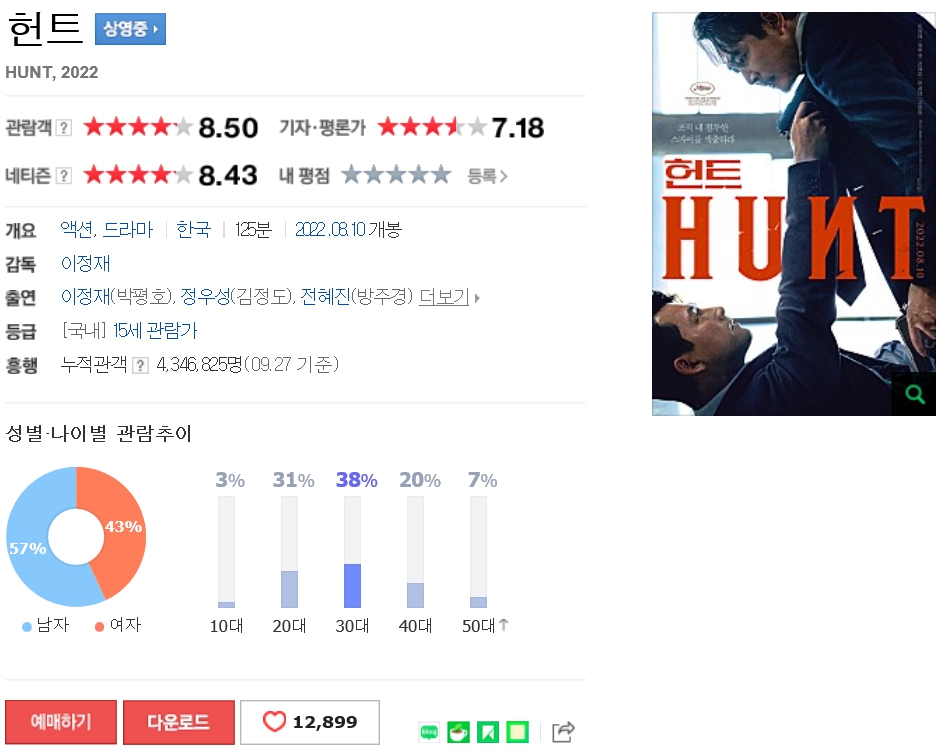Click the yellow memo share icon
Screen dimensions: 951x755
point(517,732)
